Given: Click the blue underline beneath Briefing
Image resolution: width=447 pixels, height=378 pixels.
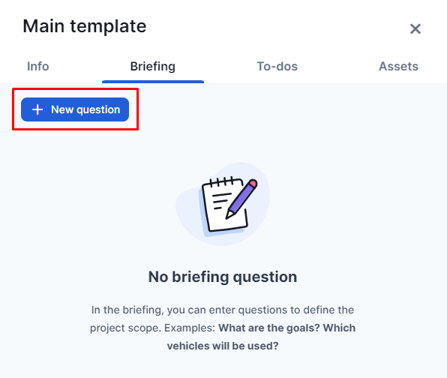Looking at the screenshot, I should pos(153,82).
